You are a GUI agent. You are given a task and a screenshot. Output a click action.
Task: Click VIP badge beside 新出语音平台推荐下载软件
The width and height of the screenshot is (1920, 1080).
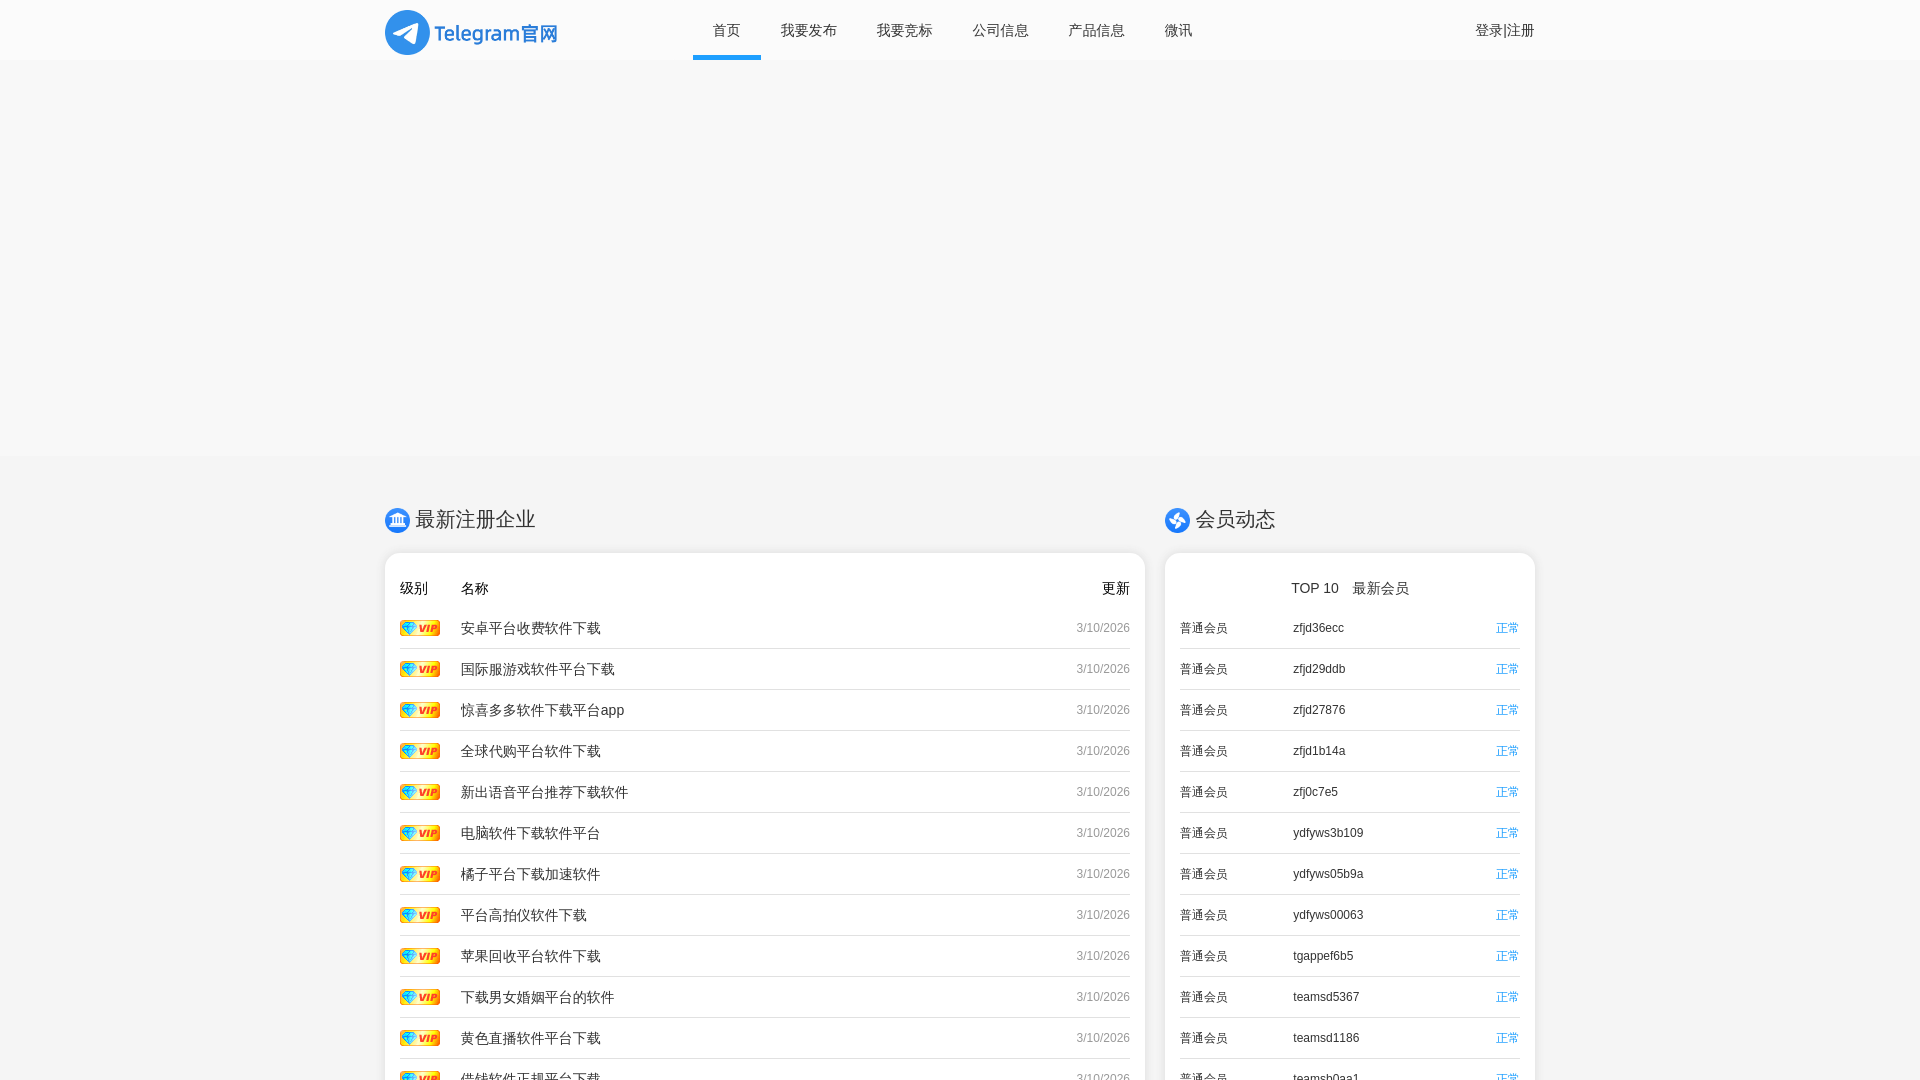(420, 792)
